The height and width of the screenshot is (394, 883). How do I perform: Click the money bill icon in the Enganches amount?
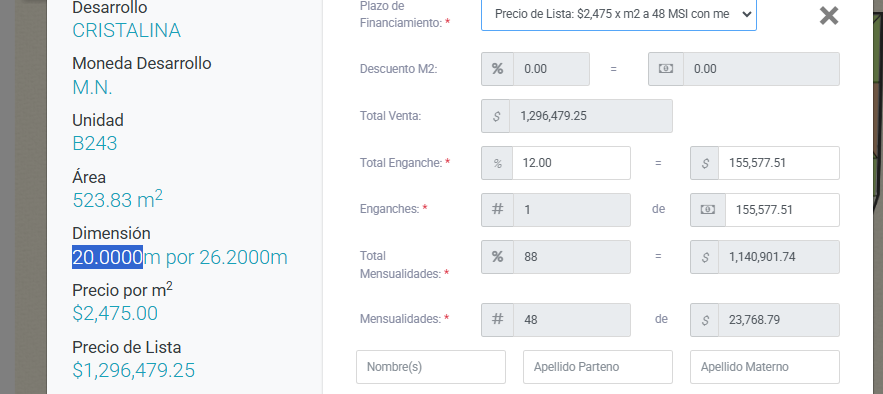(708, 210)
